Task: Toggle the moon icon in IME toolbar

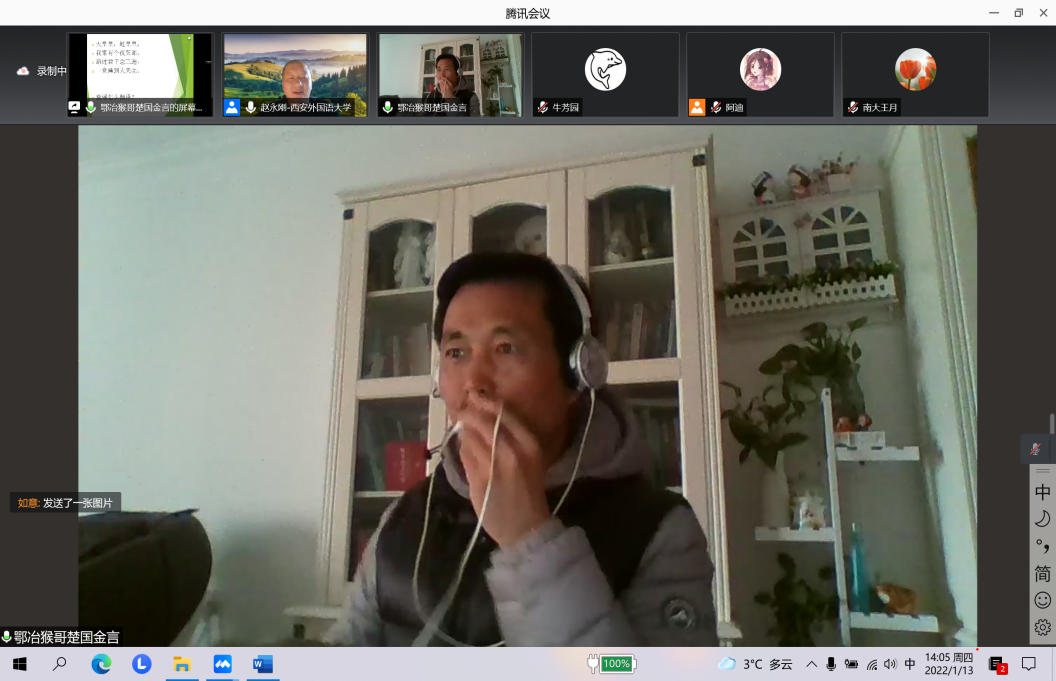Action: (1042, 518)
